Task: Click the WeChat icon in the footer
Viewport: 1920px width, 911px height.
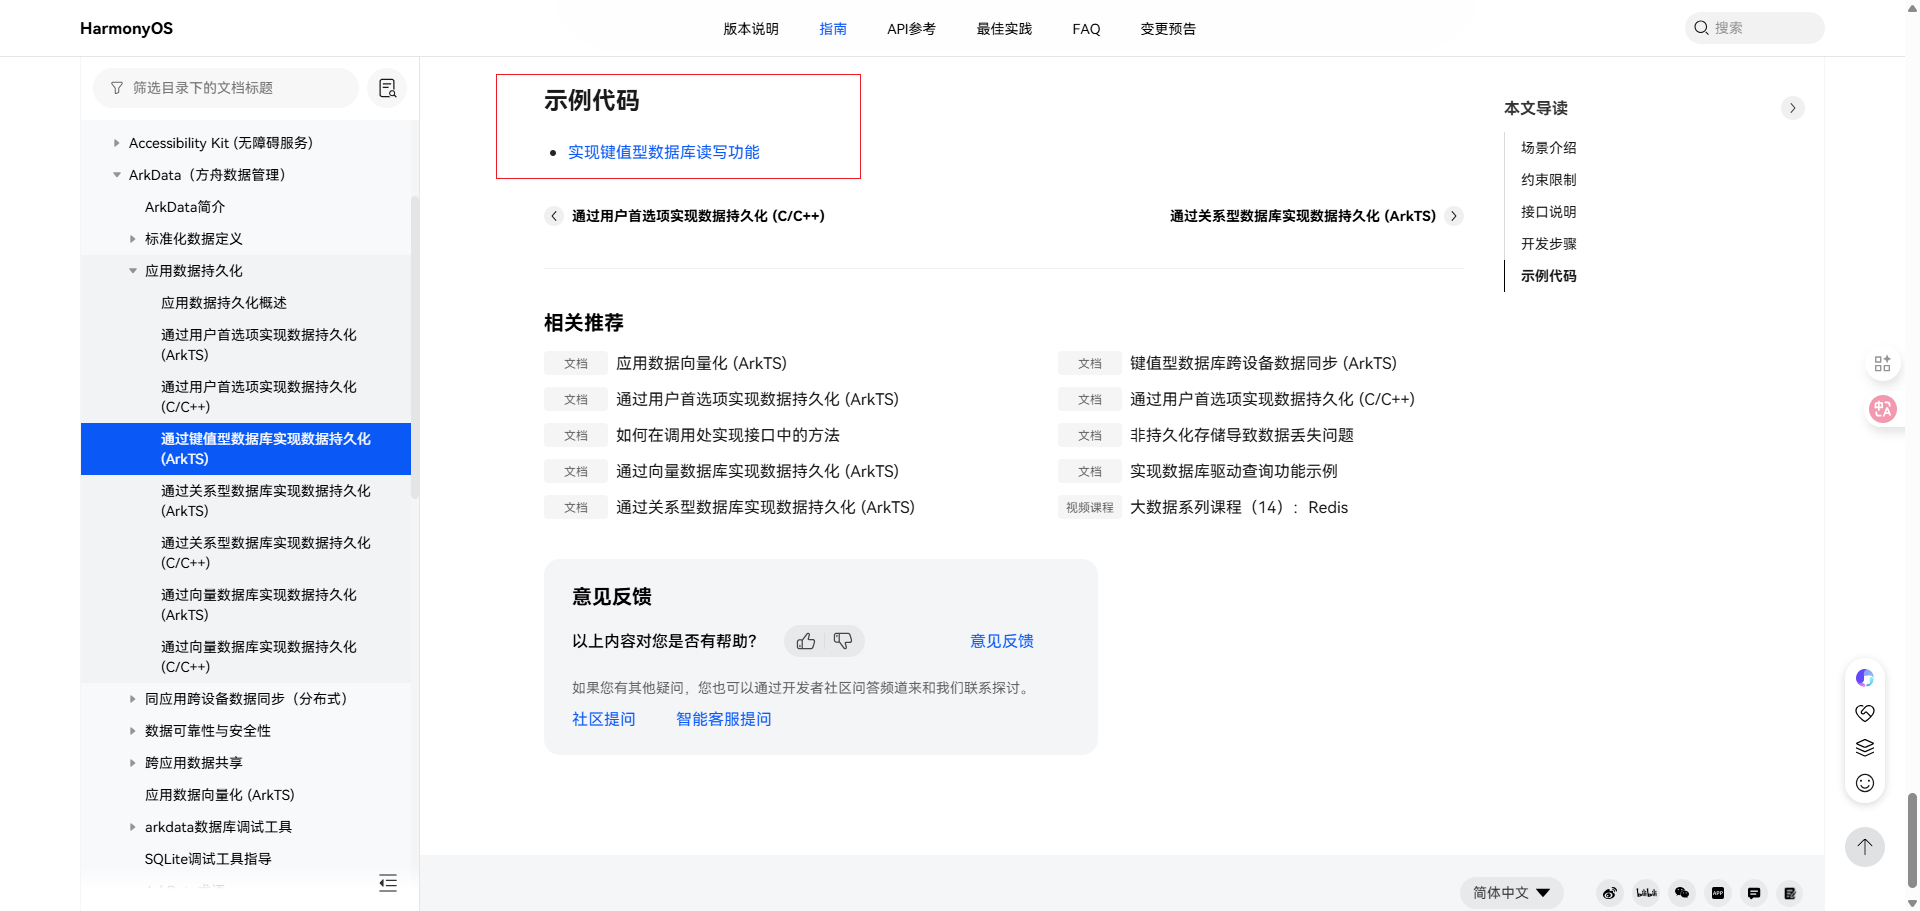Action: (x=1682, y=893)
